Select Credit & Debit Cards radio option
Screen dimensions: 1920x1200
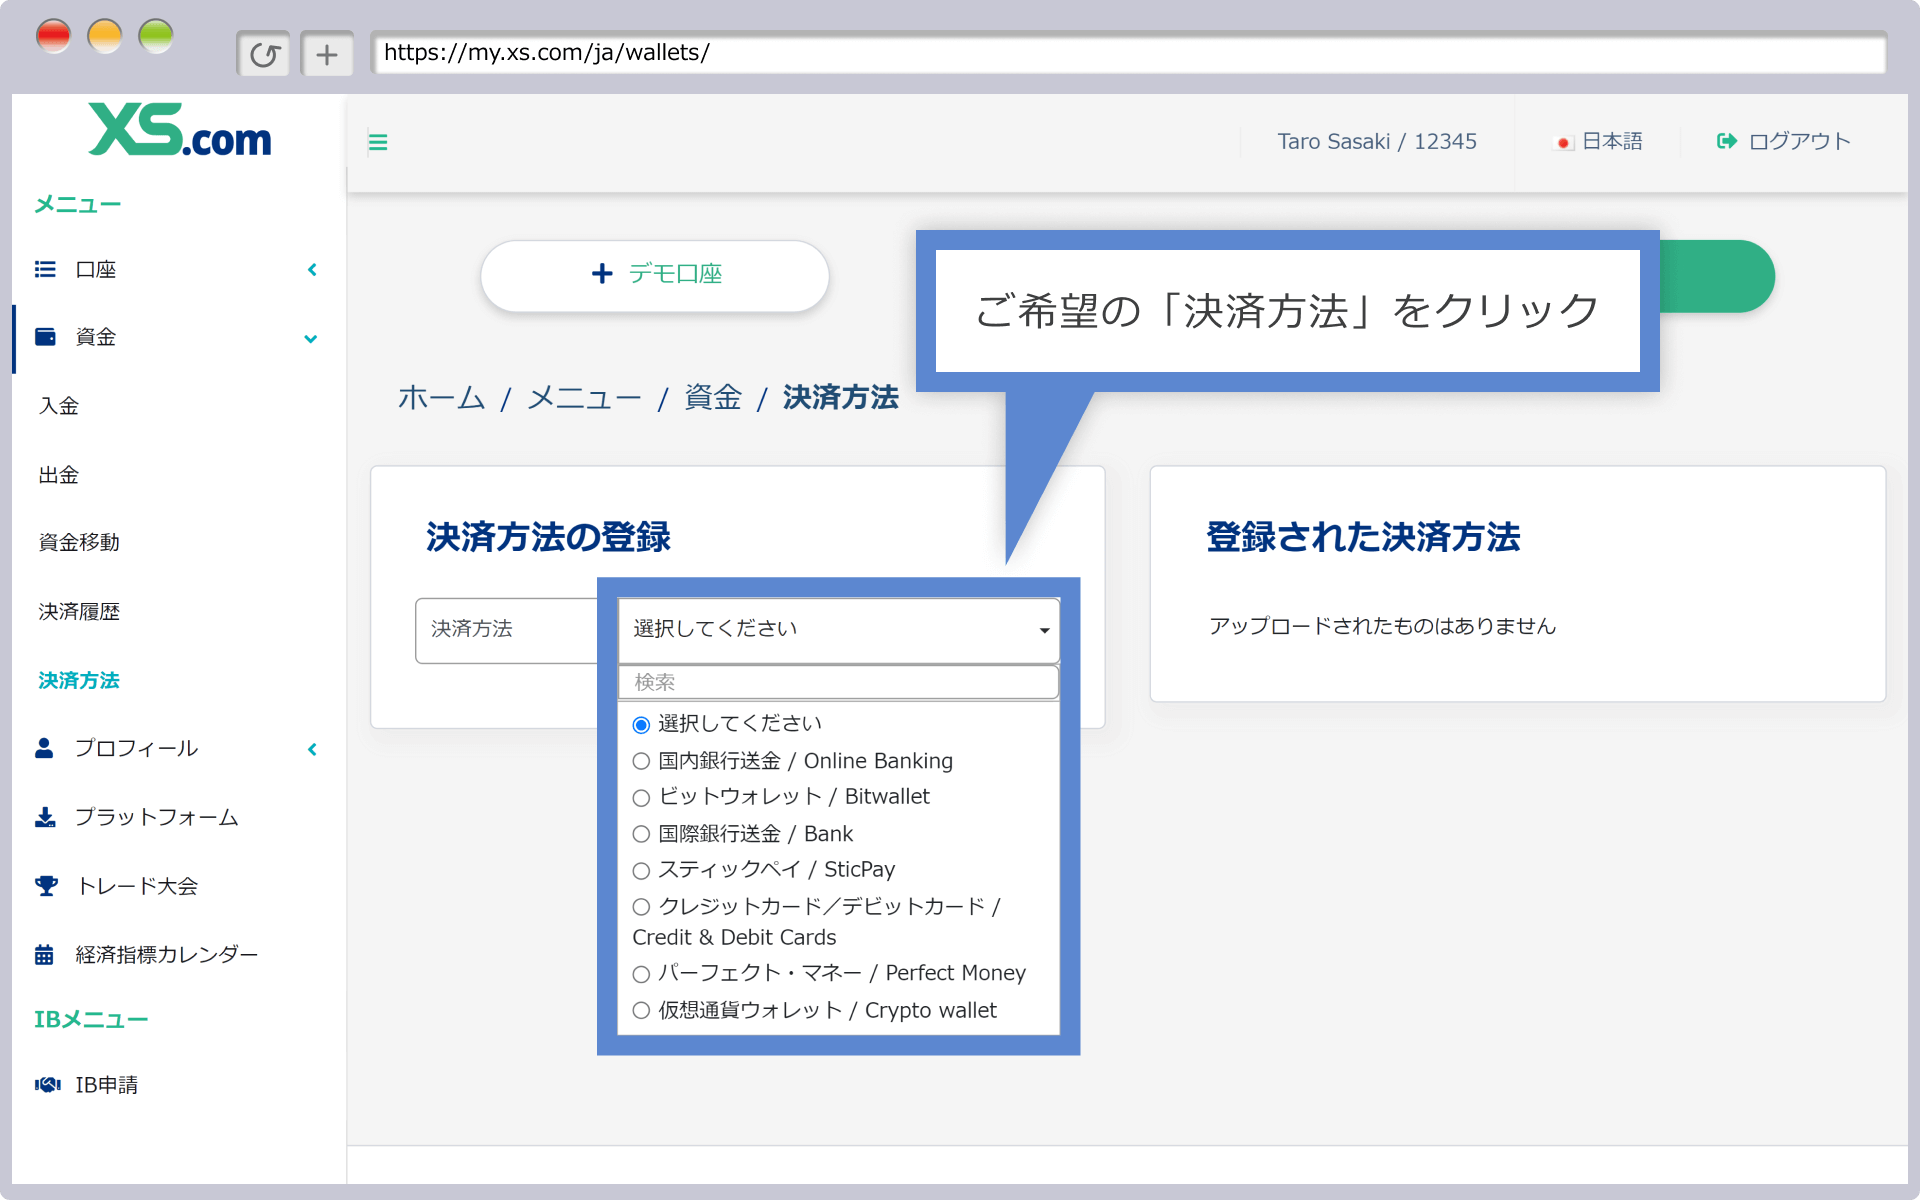[x=641, y=907]
